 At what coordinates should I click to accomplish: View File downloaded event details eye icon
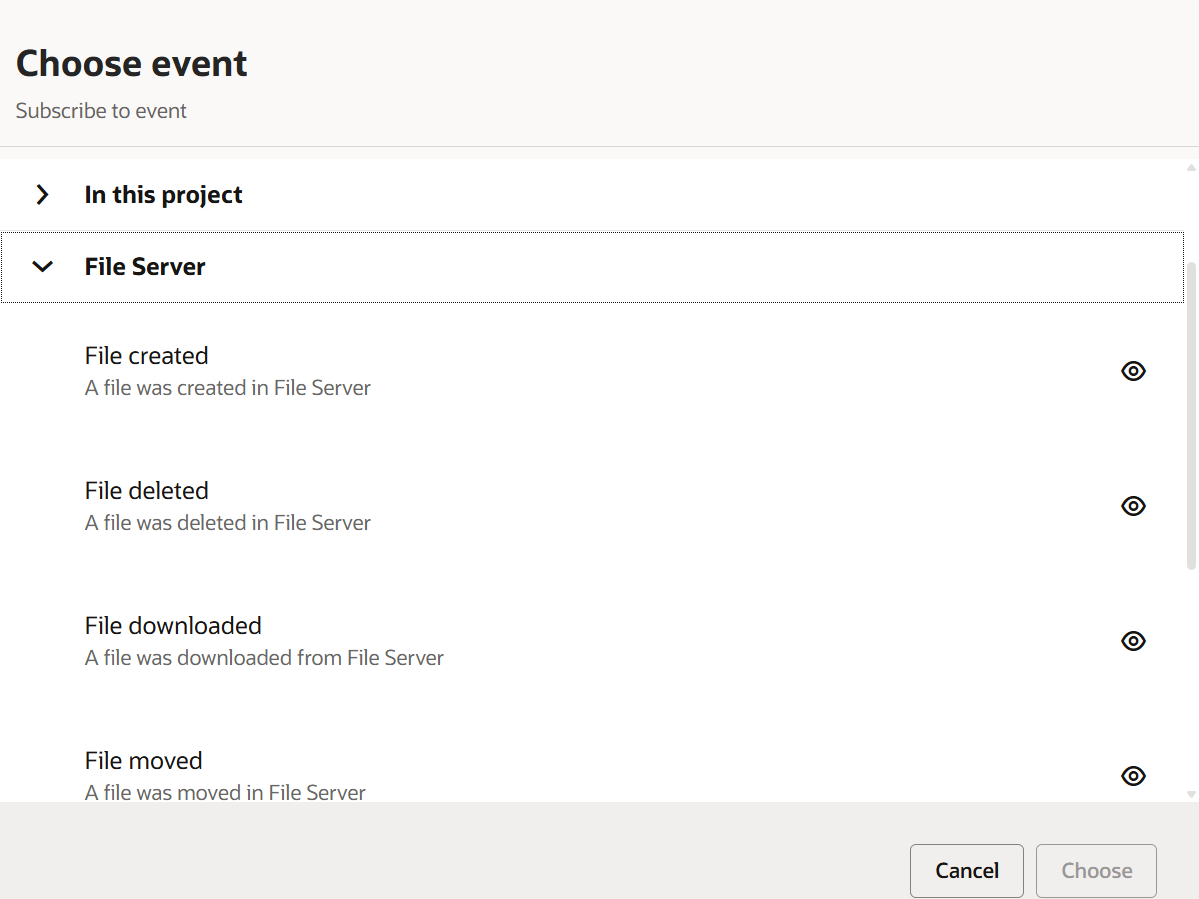(1133, 641)
